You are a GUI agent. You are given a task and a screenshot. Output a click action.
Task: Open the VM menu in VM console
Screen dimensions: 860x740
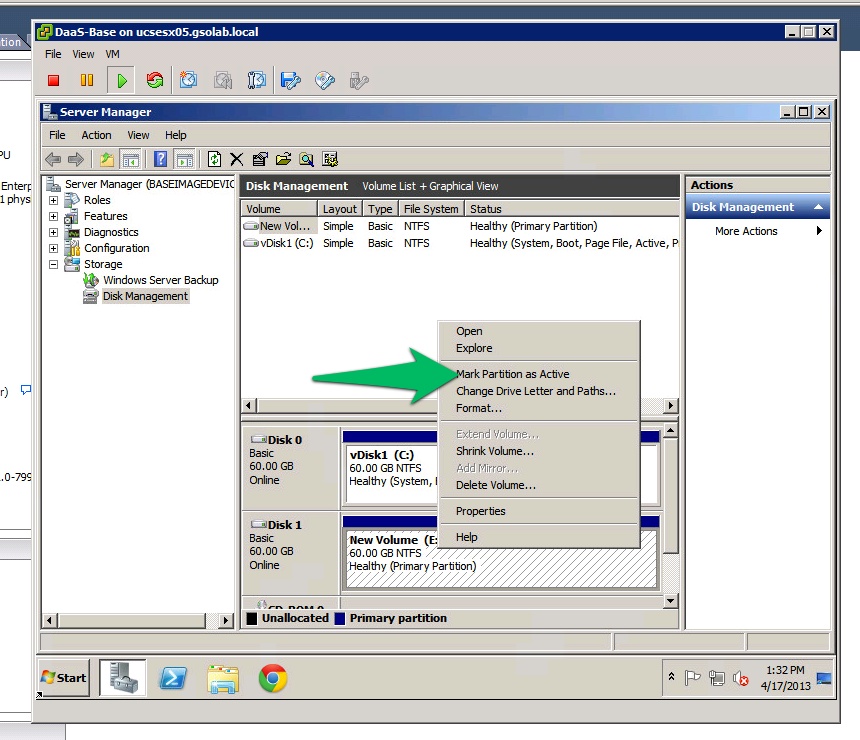coord(112,54)
